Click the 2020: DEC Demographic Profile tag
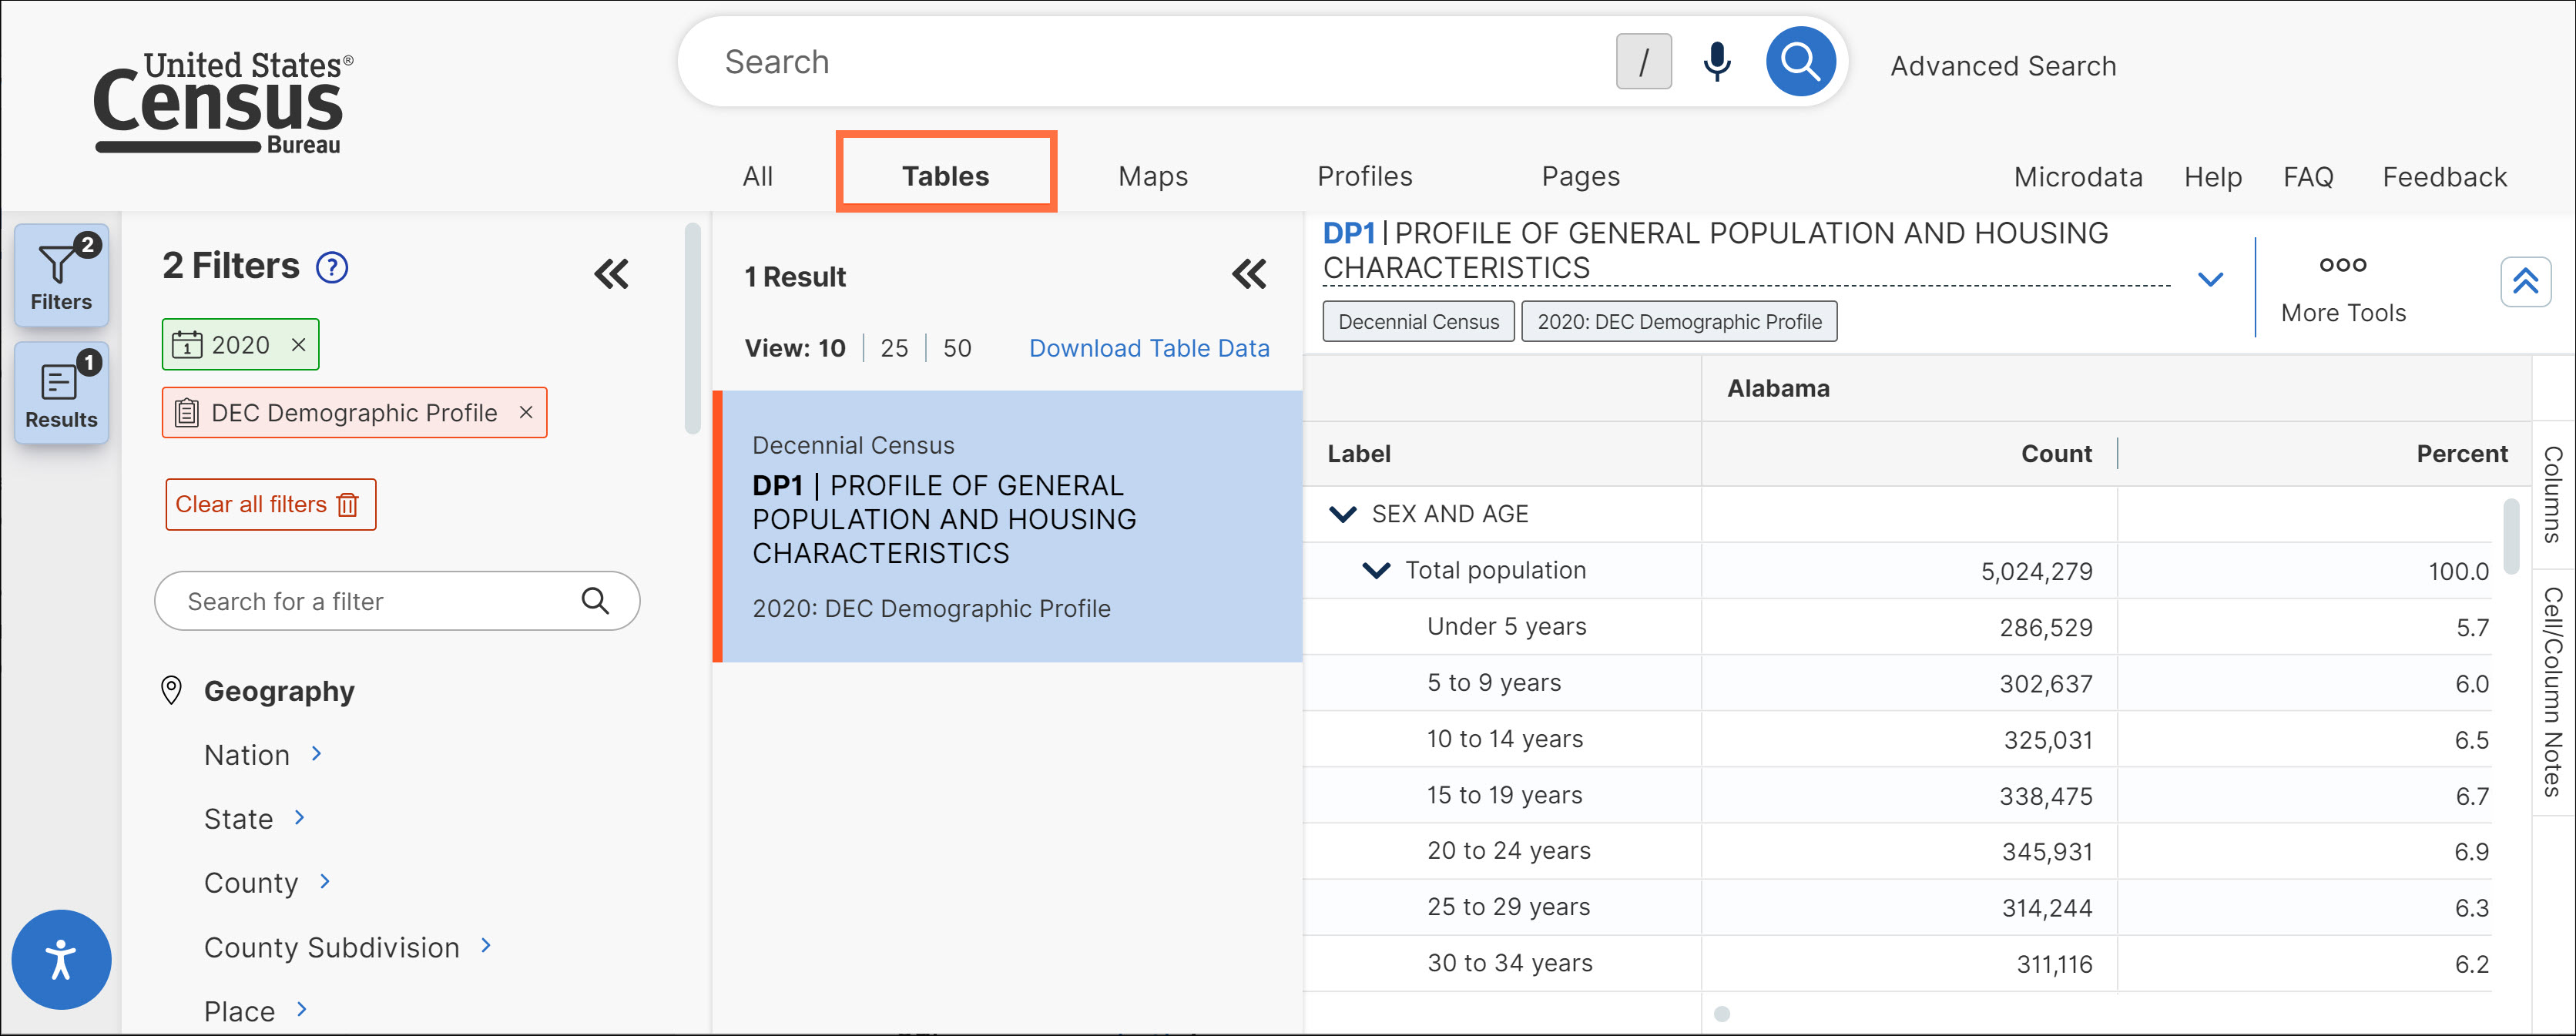Screen dimensions: 2576x1036 point(1679,322)
